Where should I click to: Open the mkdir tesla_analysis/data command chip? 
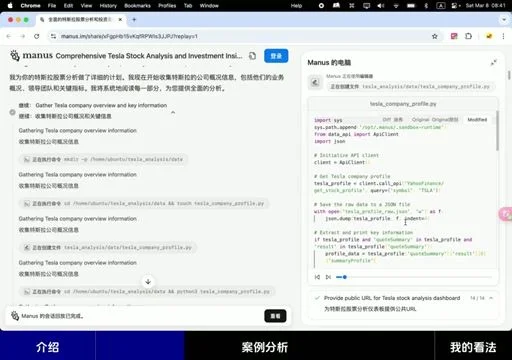(x=103, y=159)
